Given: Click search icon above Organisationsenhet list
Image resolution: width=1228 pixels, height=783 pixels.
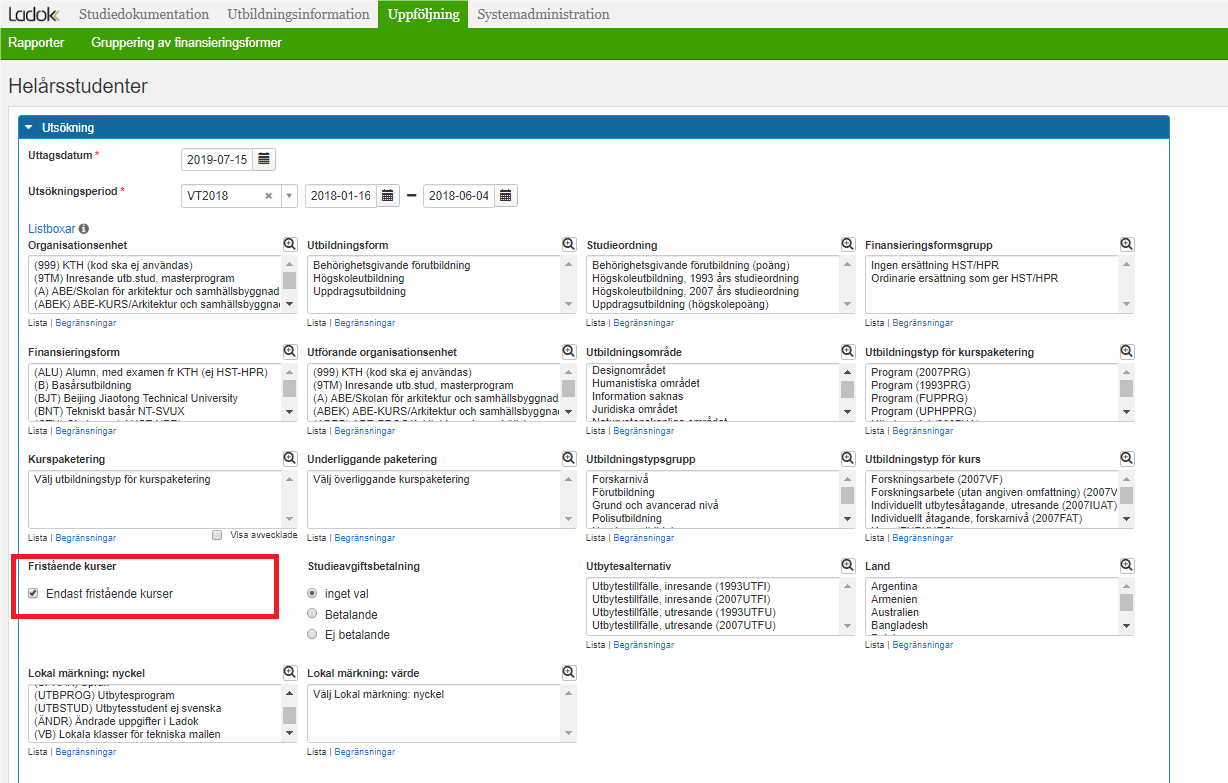Looking at the screenshot, I should point(290,244).
